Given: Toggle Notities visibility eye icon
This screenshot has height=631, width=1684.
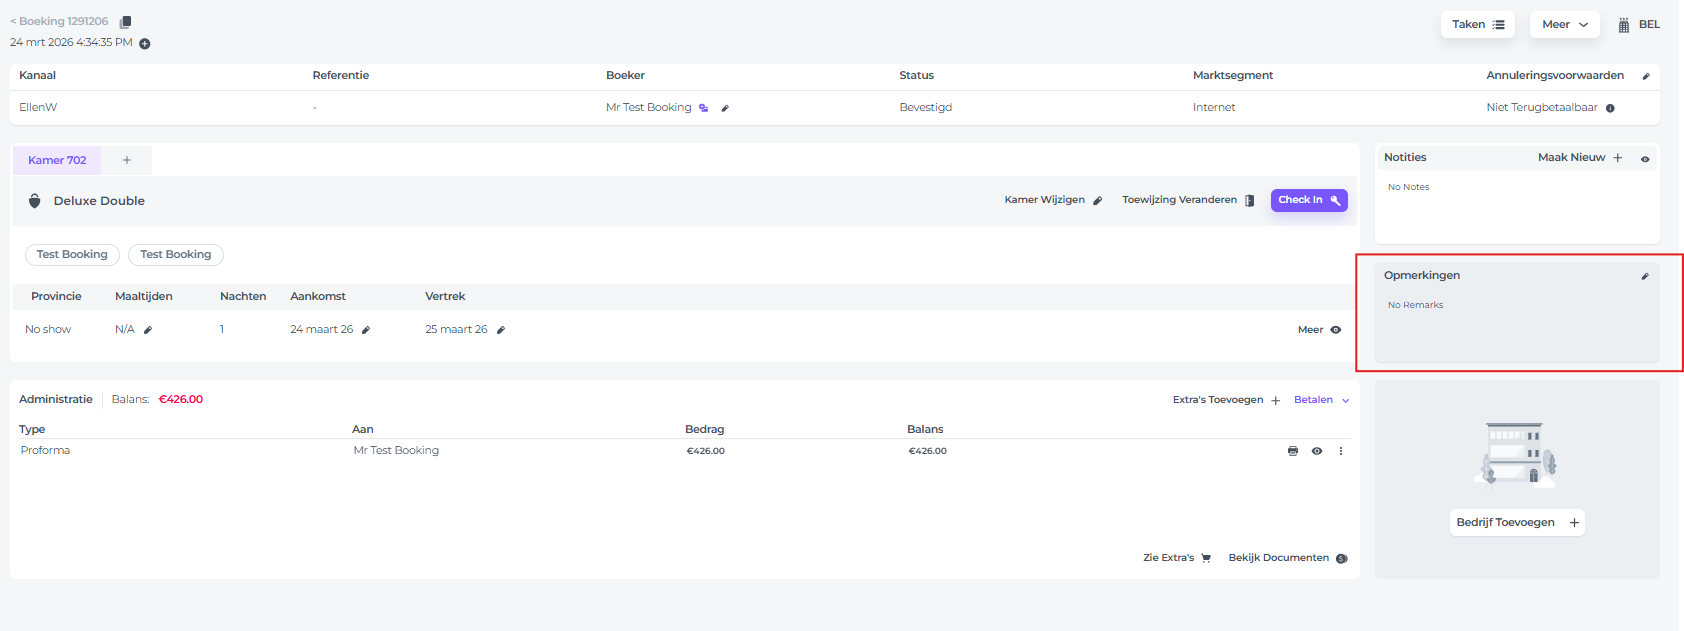Looking at the screenshot, I should click(x=1645, y=159).
